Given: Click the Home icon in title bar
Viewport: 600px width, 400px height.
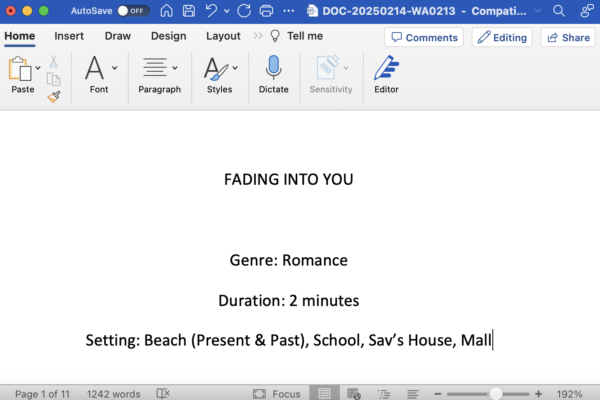Looking at the screenshot, I should [166, 11].
